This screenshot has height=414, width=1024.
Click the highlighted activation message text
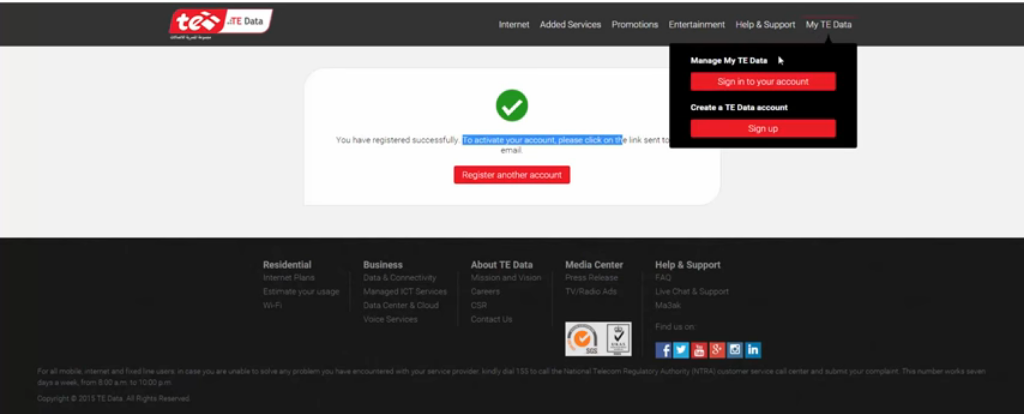(x=542, y=140)
